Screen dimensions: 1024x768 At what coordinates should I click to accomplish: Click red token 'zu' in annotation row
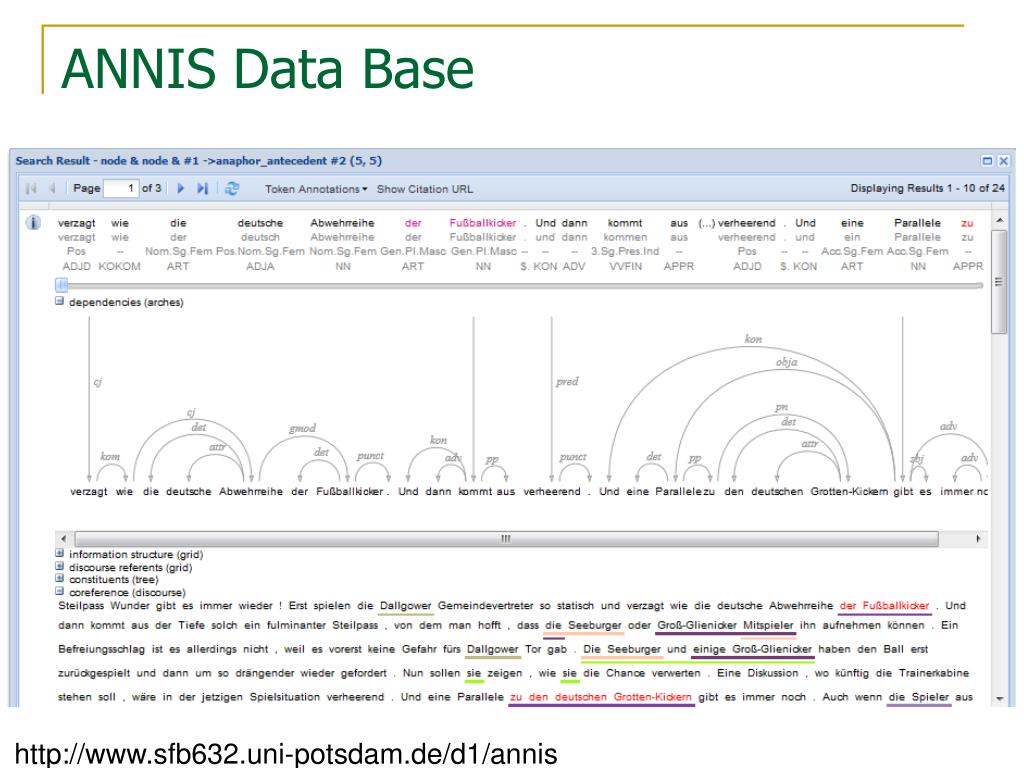pos(967,223)
